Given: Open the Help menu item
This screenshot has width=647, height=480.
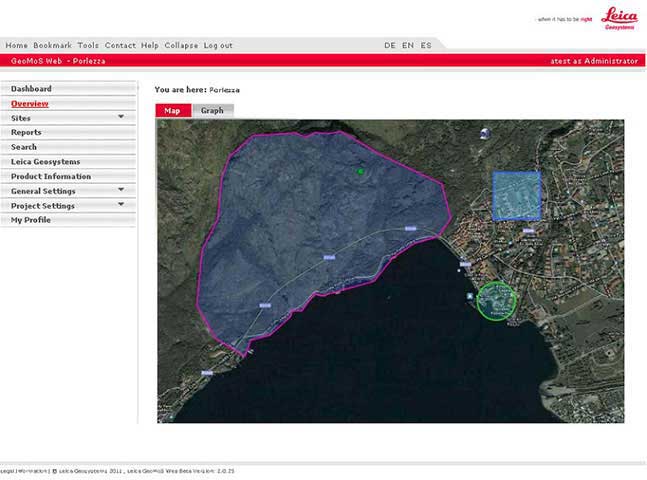Looking at the screenshot, I should pyautogui.click(x=150, y=45).
